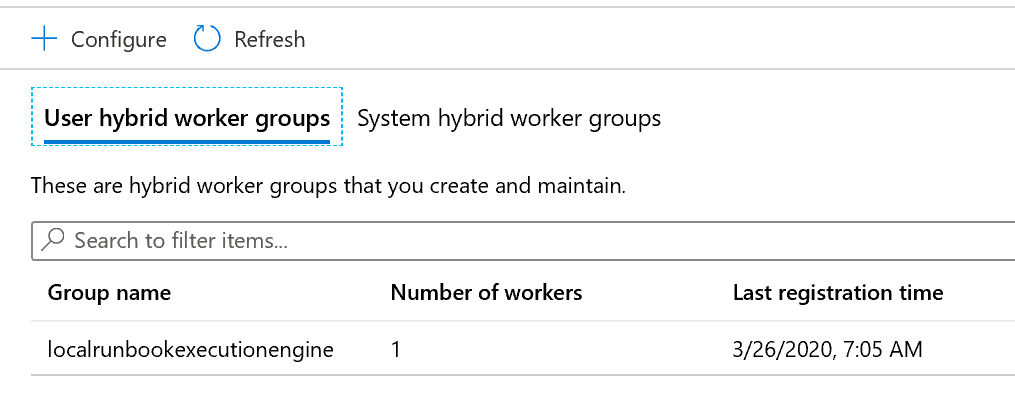The height and width of the screenshot is (419, 1015).
Task: Sort by the Group name column header
Action: coord(109,293)
